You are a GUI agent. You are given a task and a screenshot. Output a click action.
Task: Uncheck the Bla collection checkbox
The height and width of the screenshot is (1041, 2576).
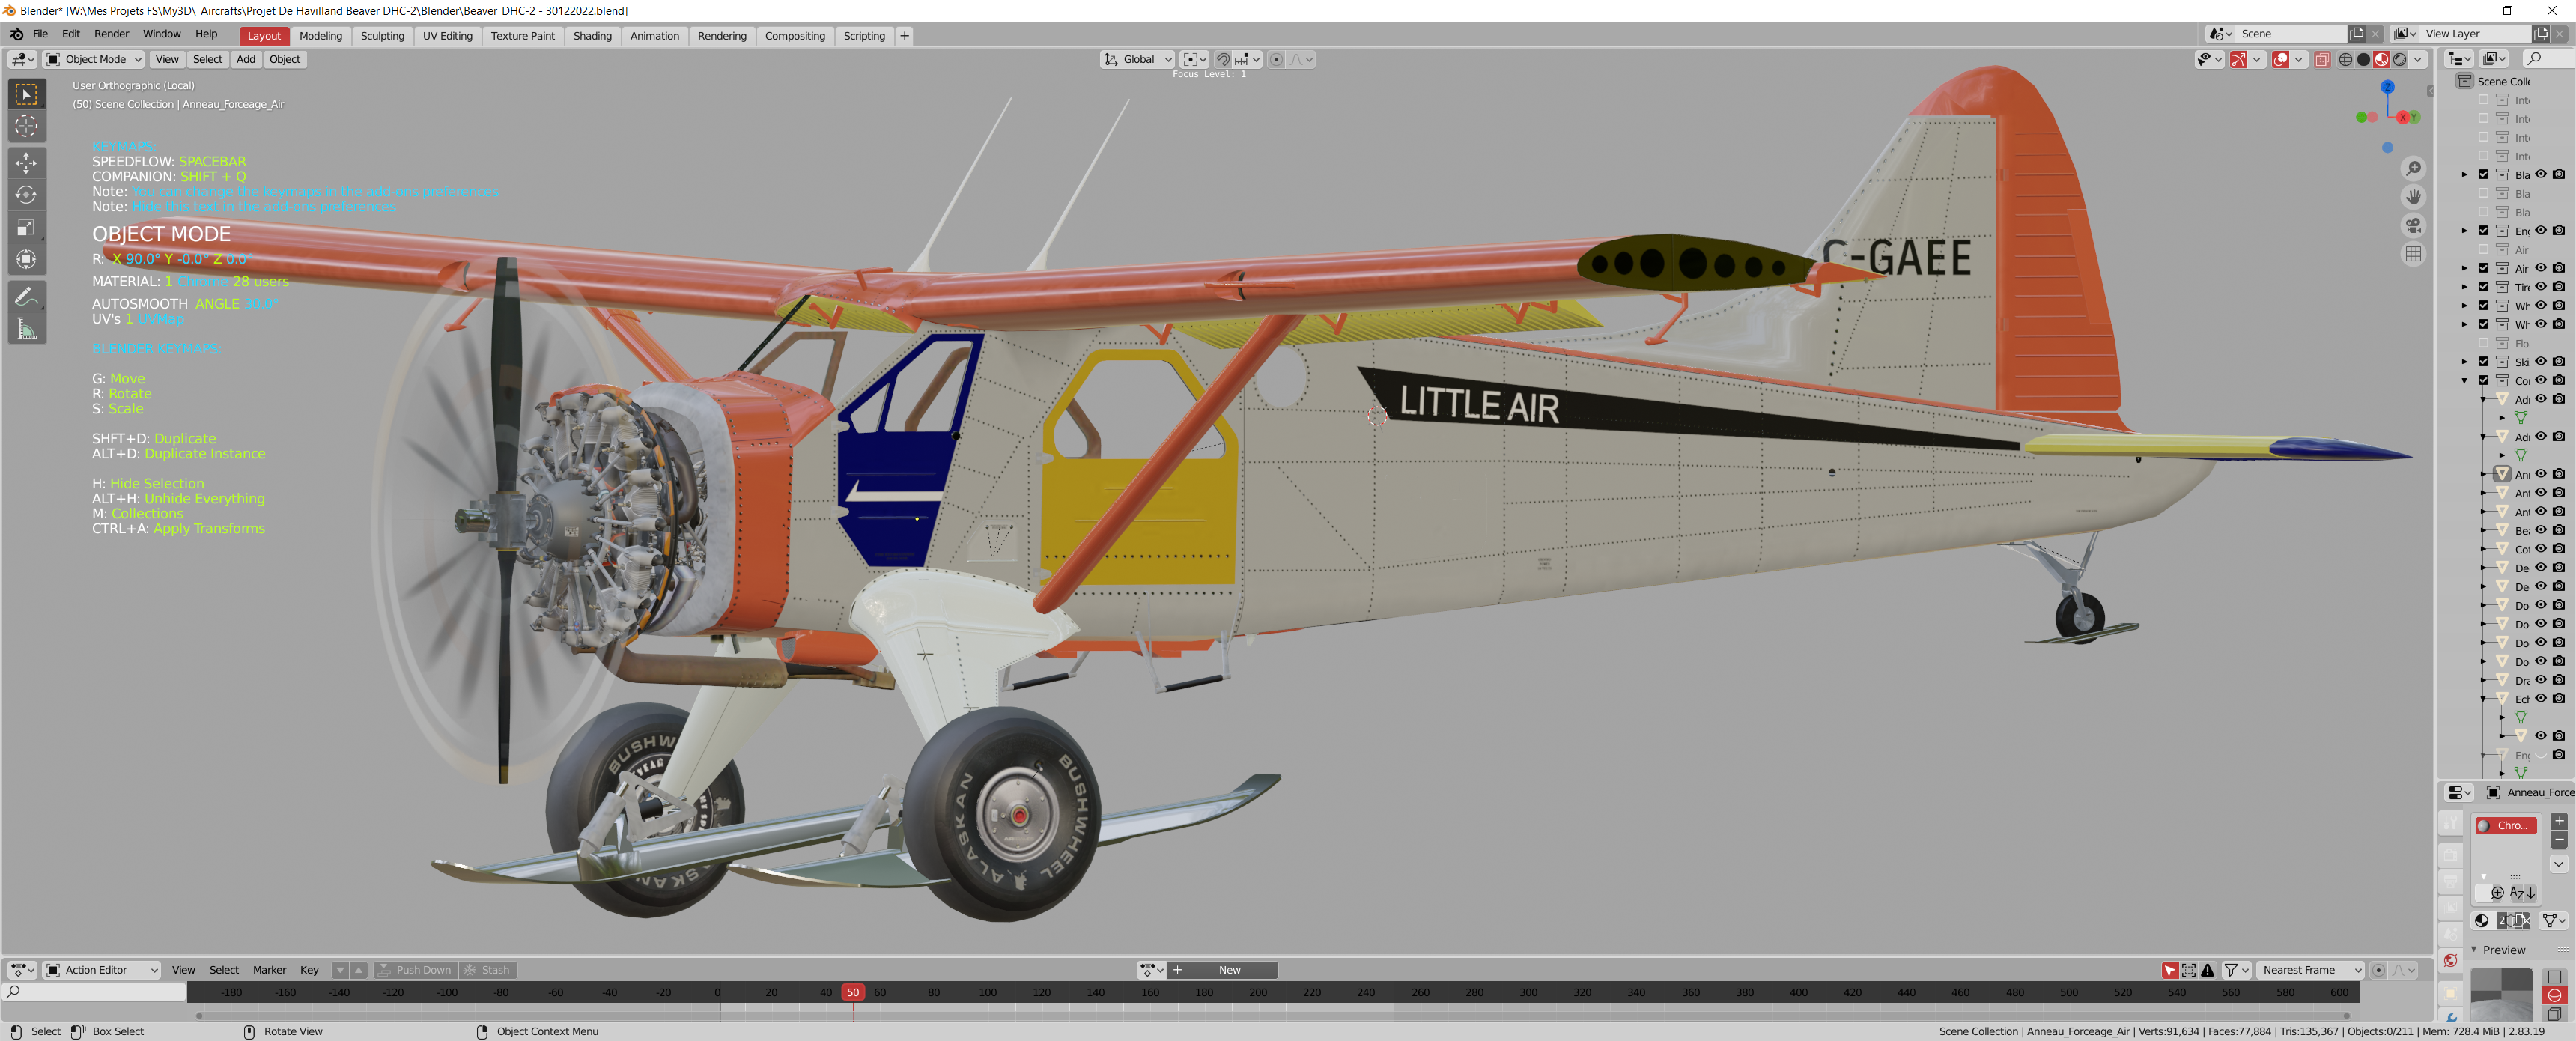click(2484, 175)
